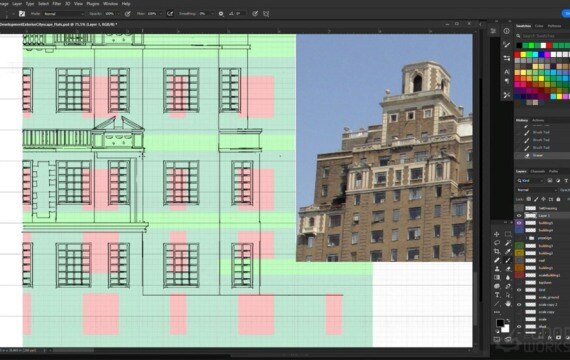570x360 pixels.
Task: Toggle lock transparent pixels
Action: click(x=529, y=199)
